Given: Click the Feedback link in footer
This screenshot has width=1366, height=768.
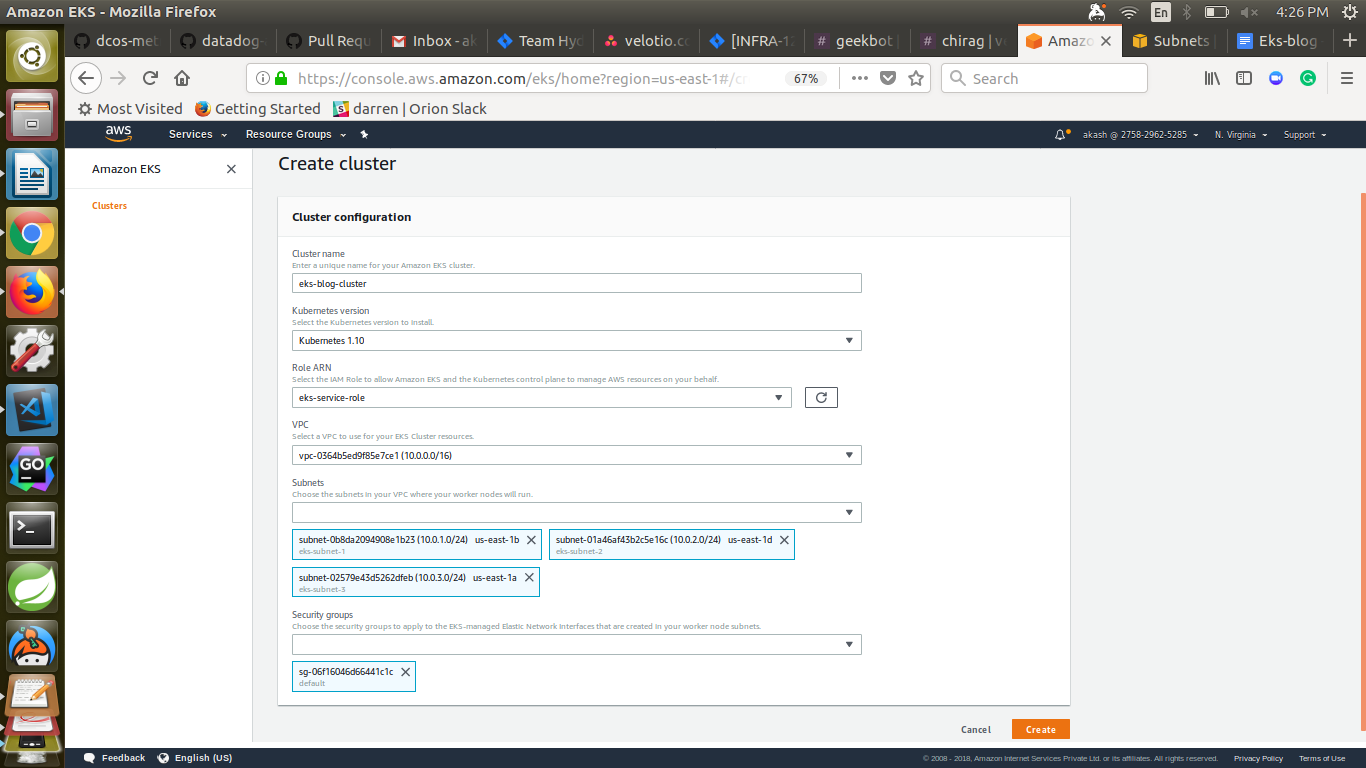Looking at the screenshot, I should (x=114, y=758).
